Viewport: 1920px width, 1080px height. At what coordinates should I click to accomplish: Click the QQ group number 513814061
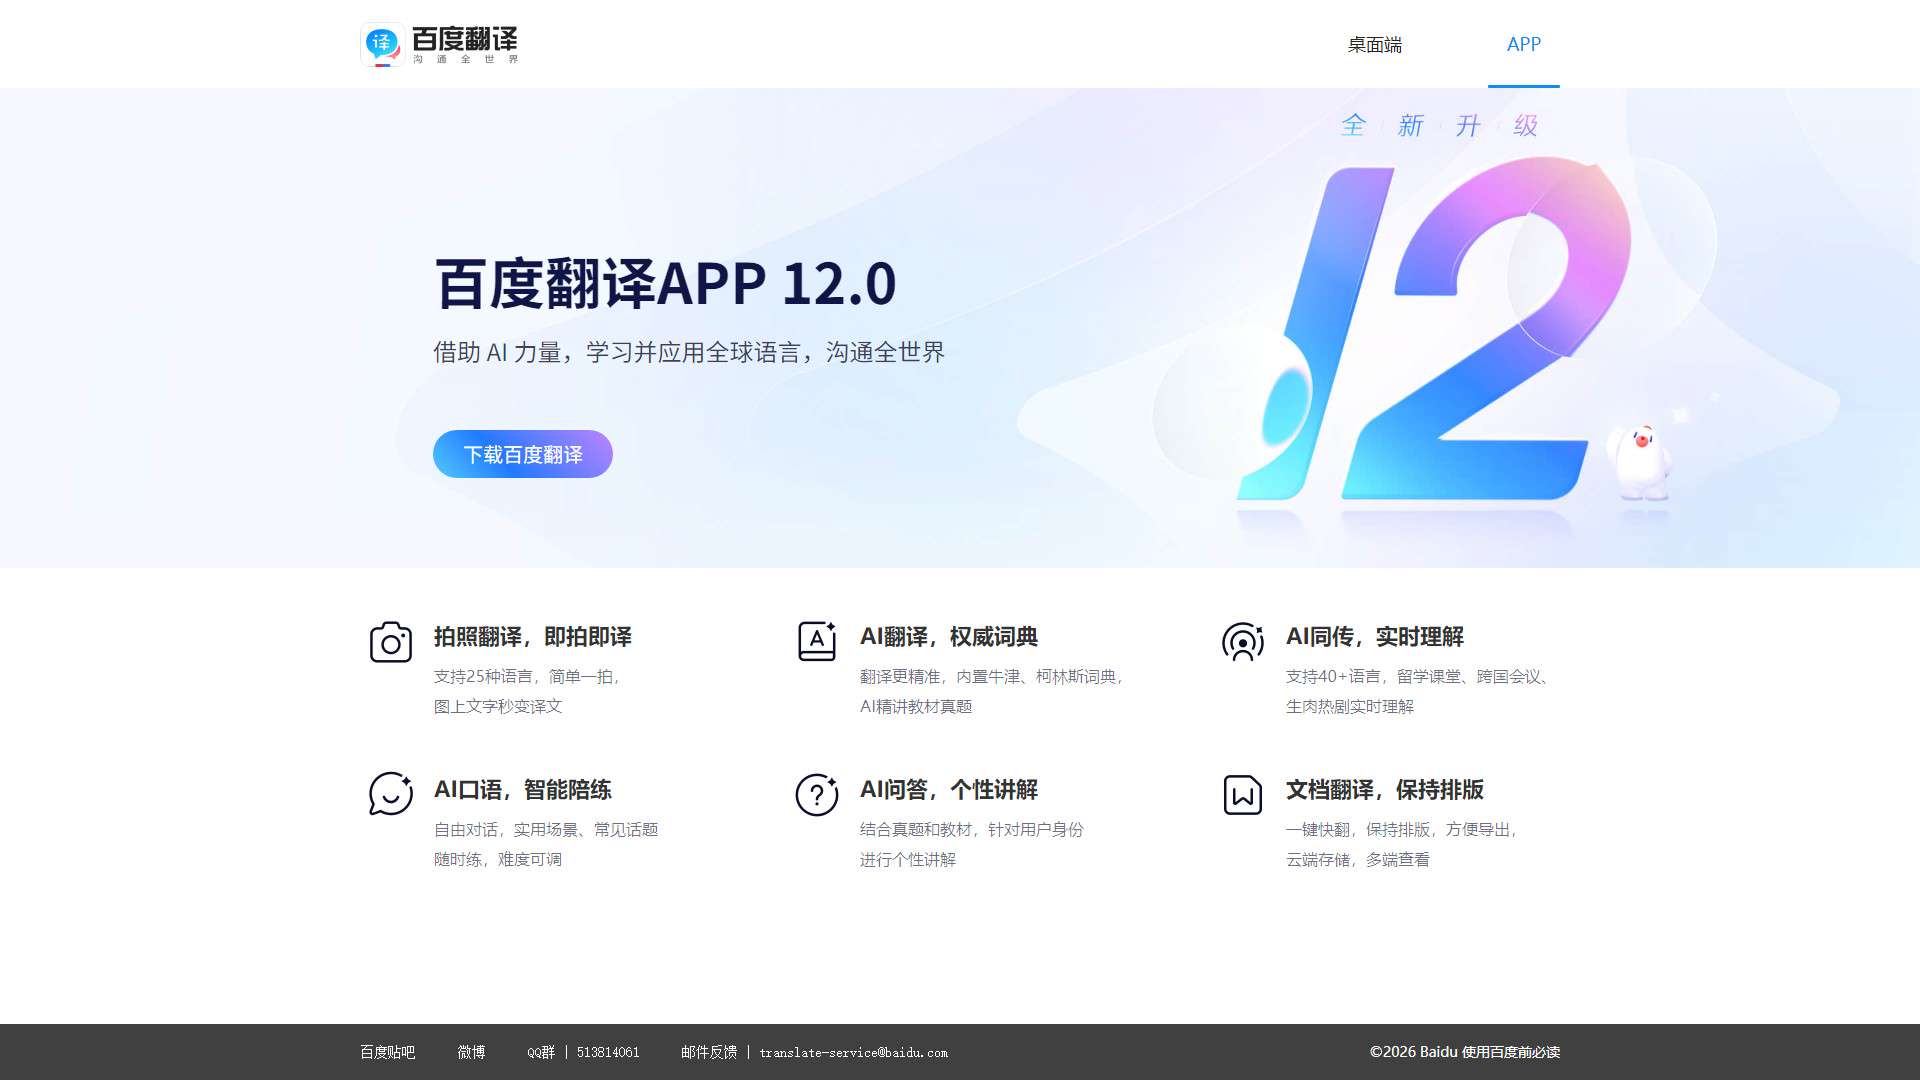608,1052
